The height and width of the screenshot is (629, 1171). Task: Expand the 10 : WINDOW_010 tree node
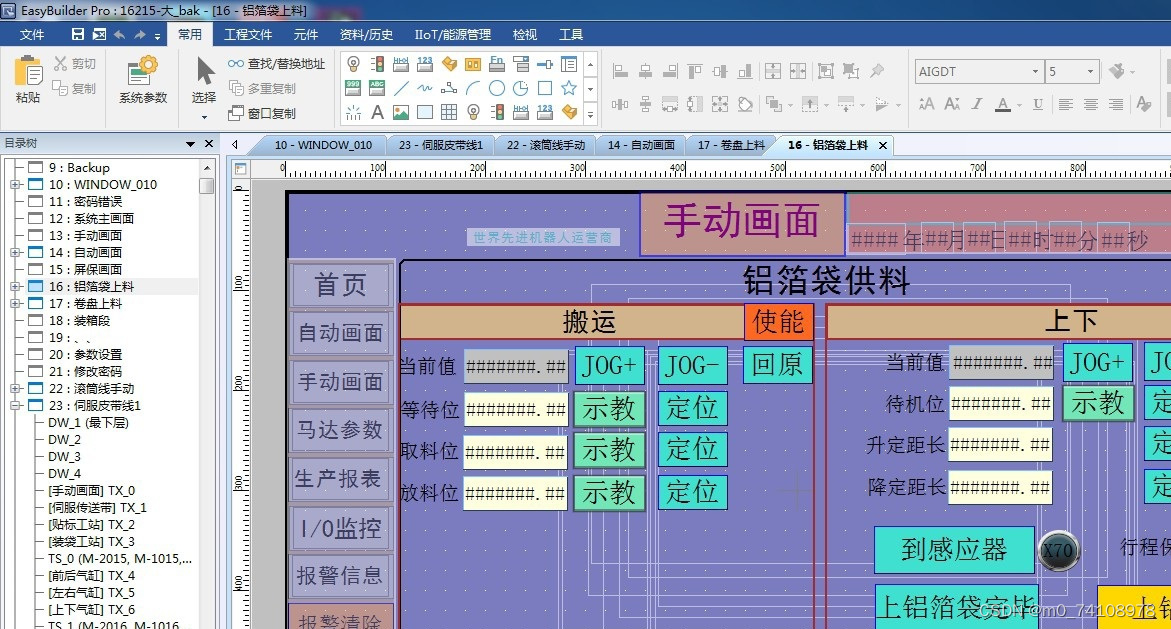[x=15, y=185]
